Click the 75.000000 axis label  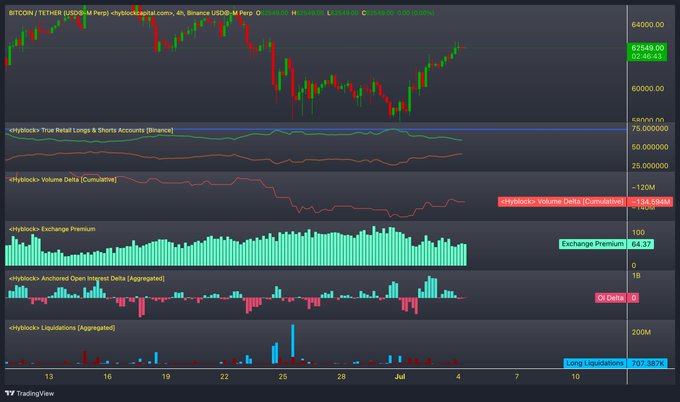650,129
